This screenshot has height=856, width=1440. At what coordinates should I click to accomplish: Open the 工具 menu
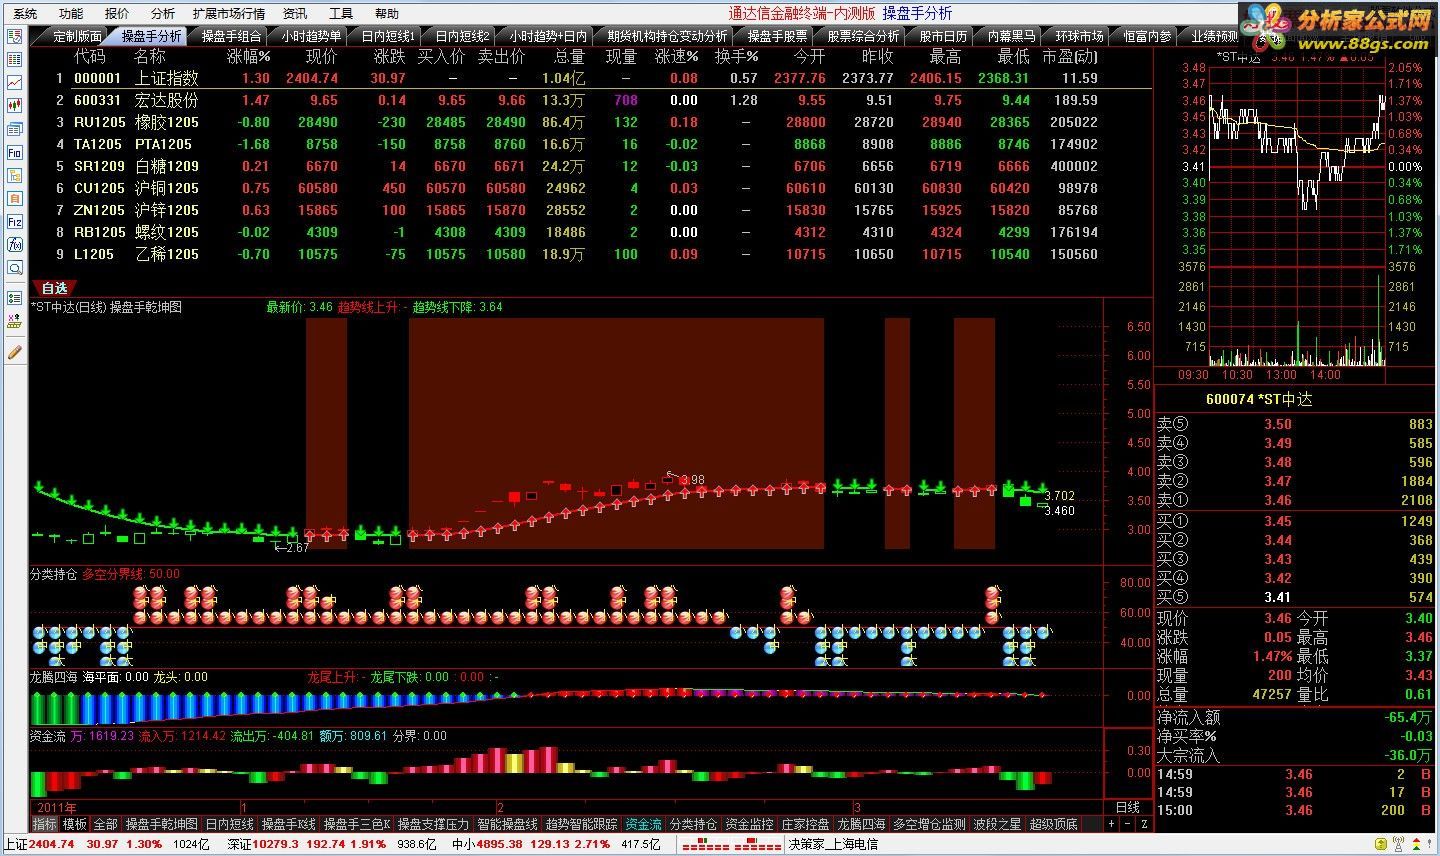341,14
